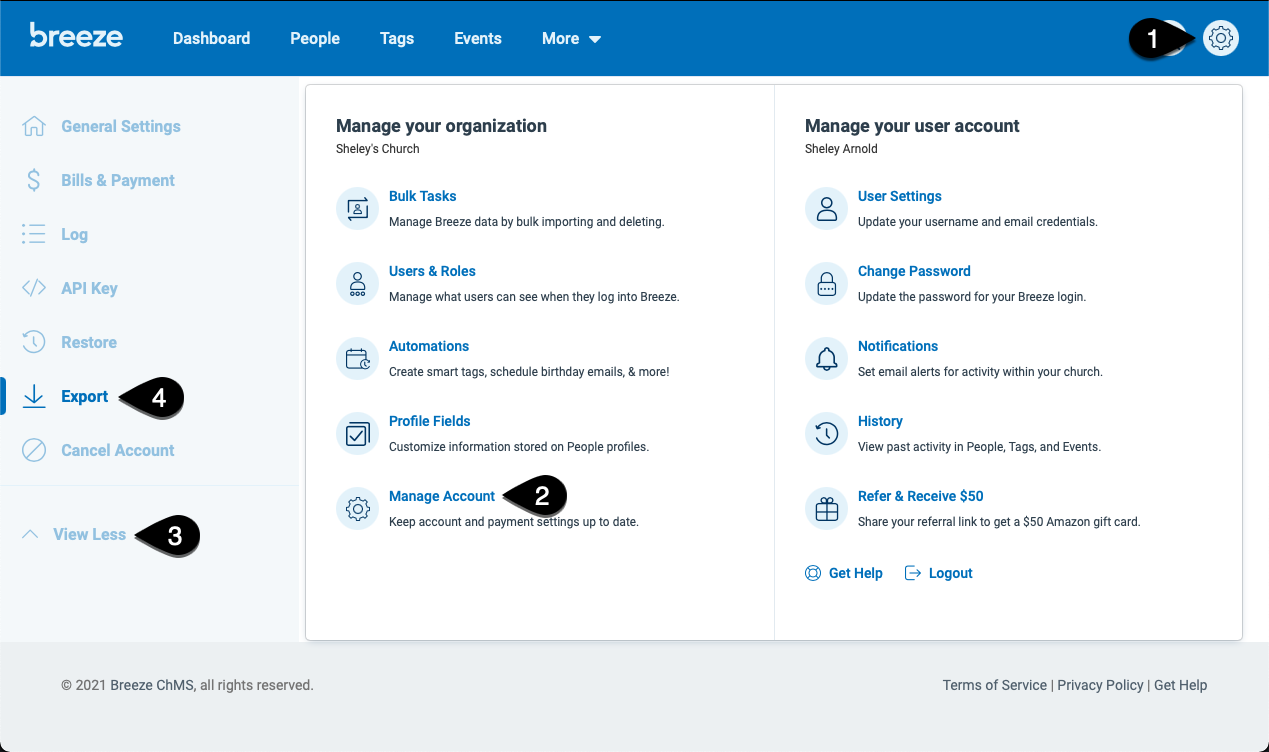This screenshot has height=752, width=1269.
Task: Click the Export download icon
Action: pyautogui.click(x=34, y=396)
